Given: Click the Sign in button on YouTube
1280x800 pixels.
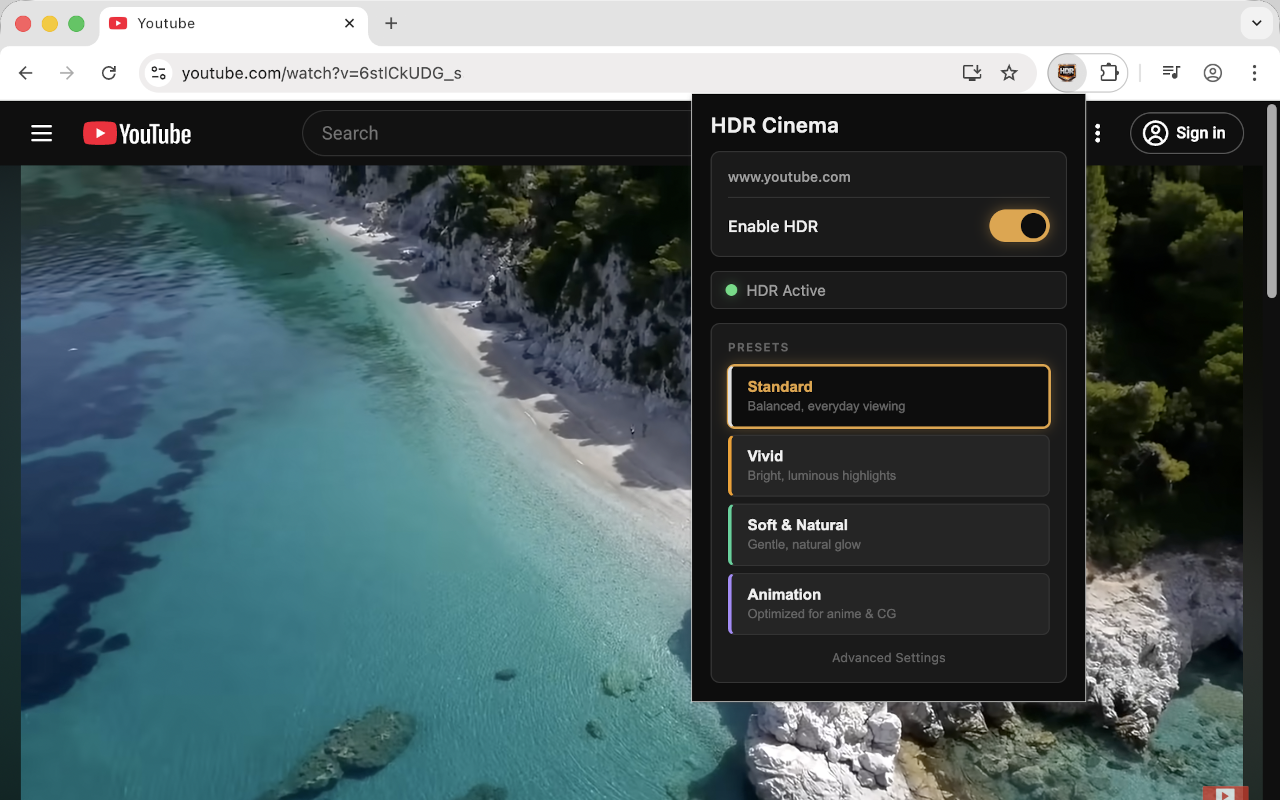Looking at the screenshot, I should [1187, 133].
